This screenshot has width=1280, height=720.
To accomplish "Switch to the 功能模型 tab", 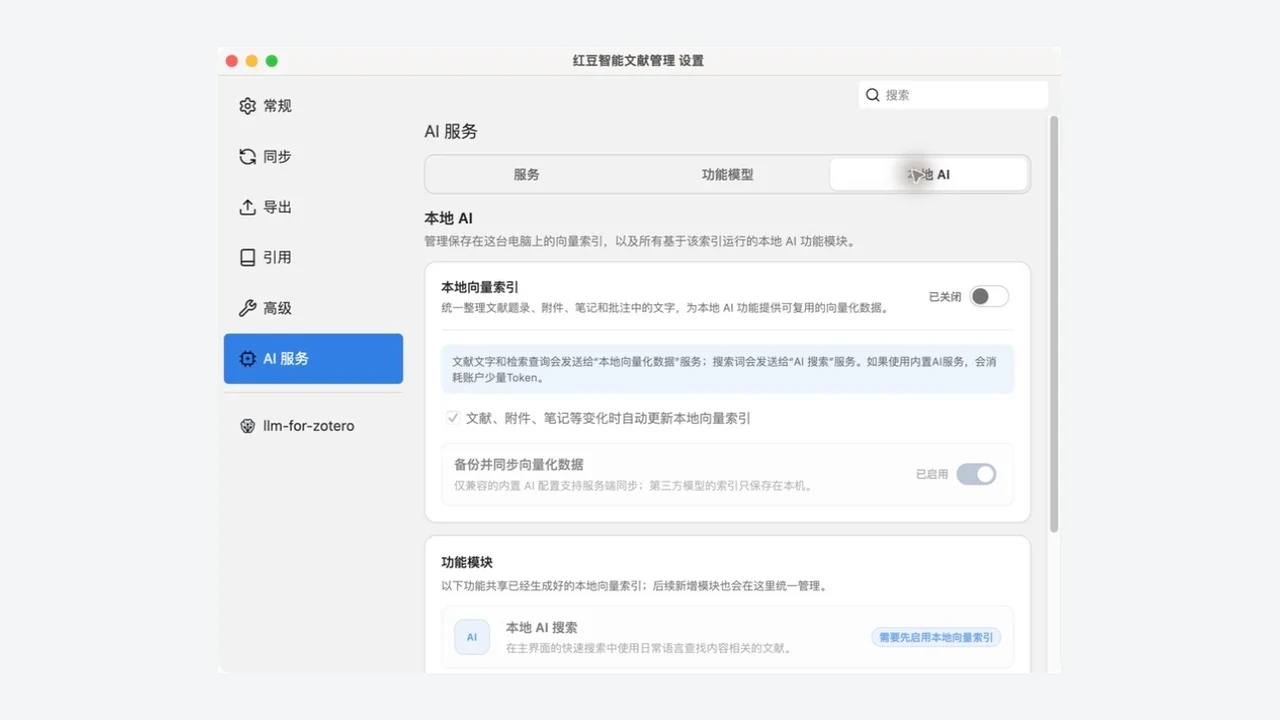I will (728, 174).
